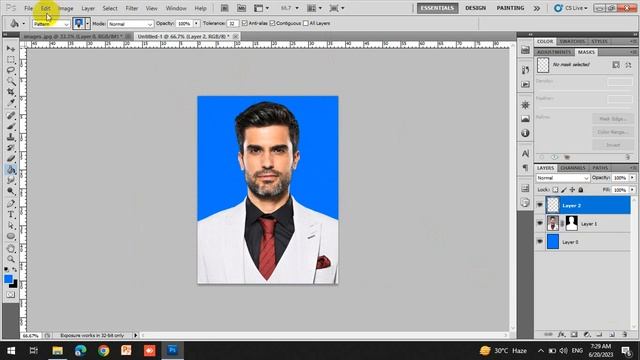
Task: Switch to the Adjustments tab
Action: [x=554, y=52]
